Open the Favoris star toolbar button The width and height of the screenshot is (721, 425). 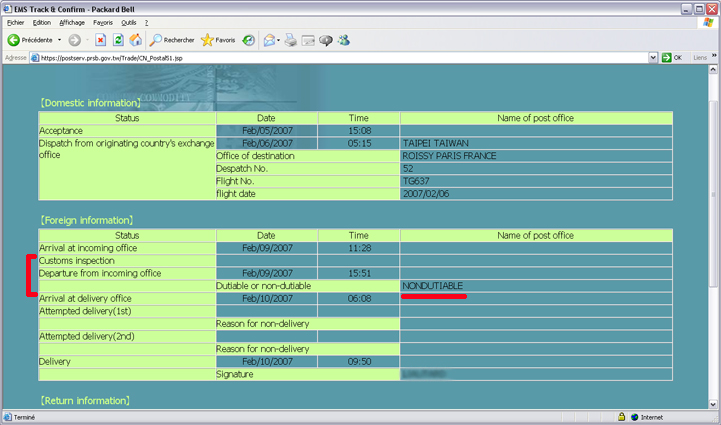tap(218, 40)
